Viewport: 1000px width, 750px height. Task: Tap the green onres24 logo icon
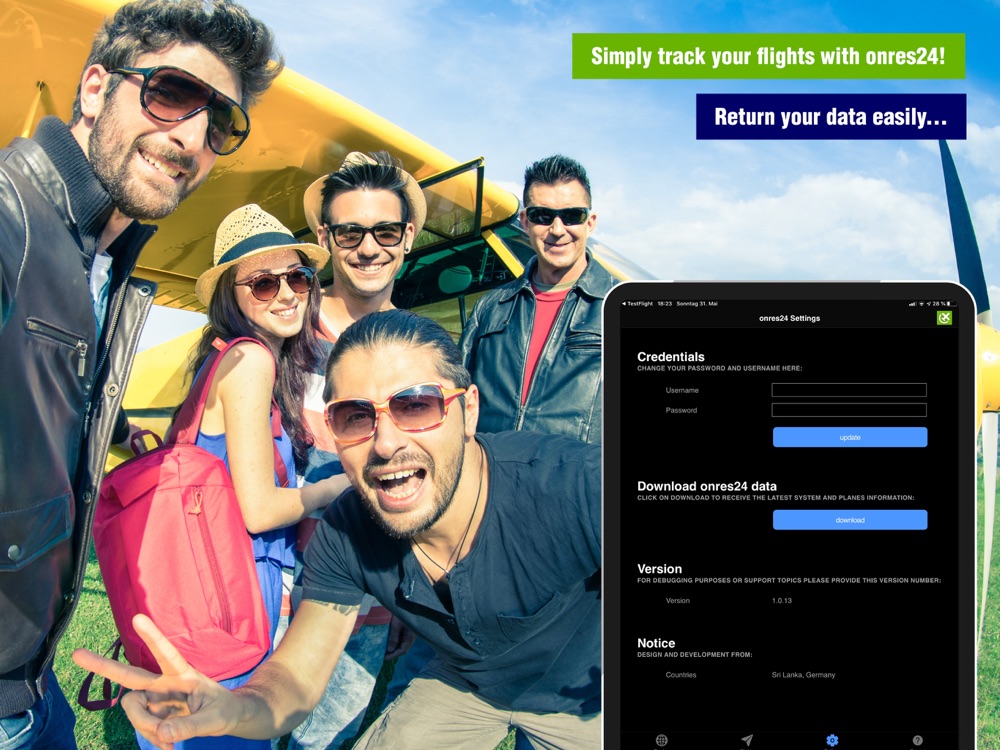coord(945,318)
